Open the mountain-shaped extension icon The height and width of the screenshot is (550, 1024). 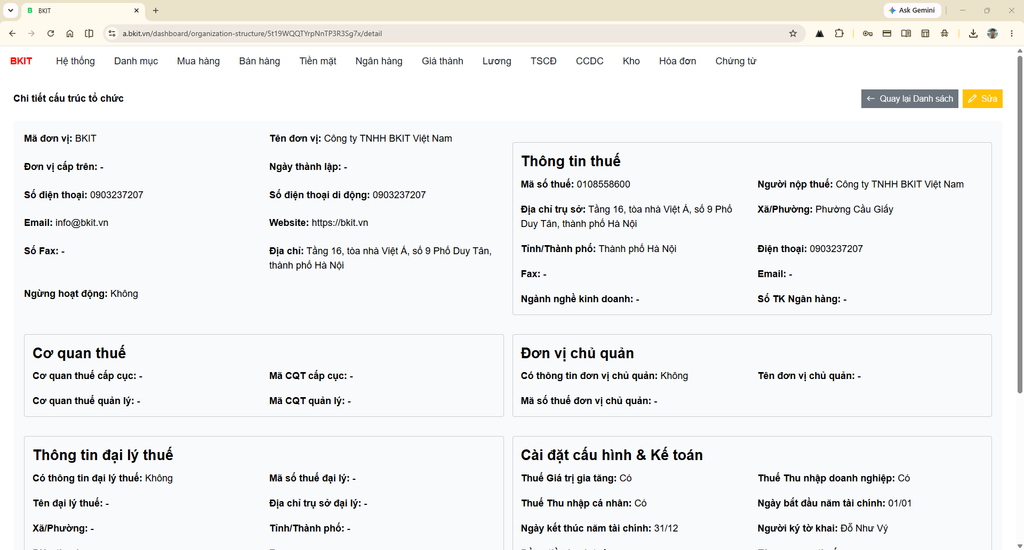coord(820,33)
